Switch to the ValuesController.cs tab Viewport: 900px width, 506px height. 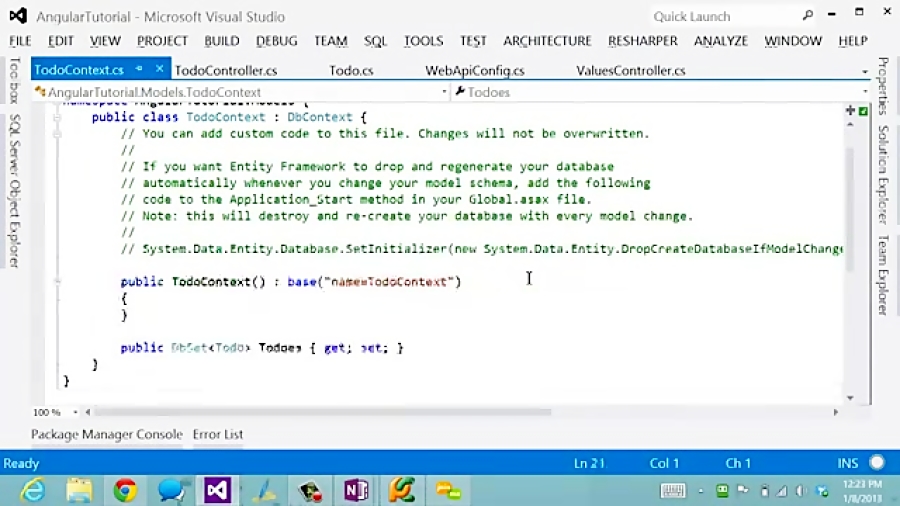tap(630, 71)
